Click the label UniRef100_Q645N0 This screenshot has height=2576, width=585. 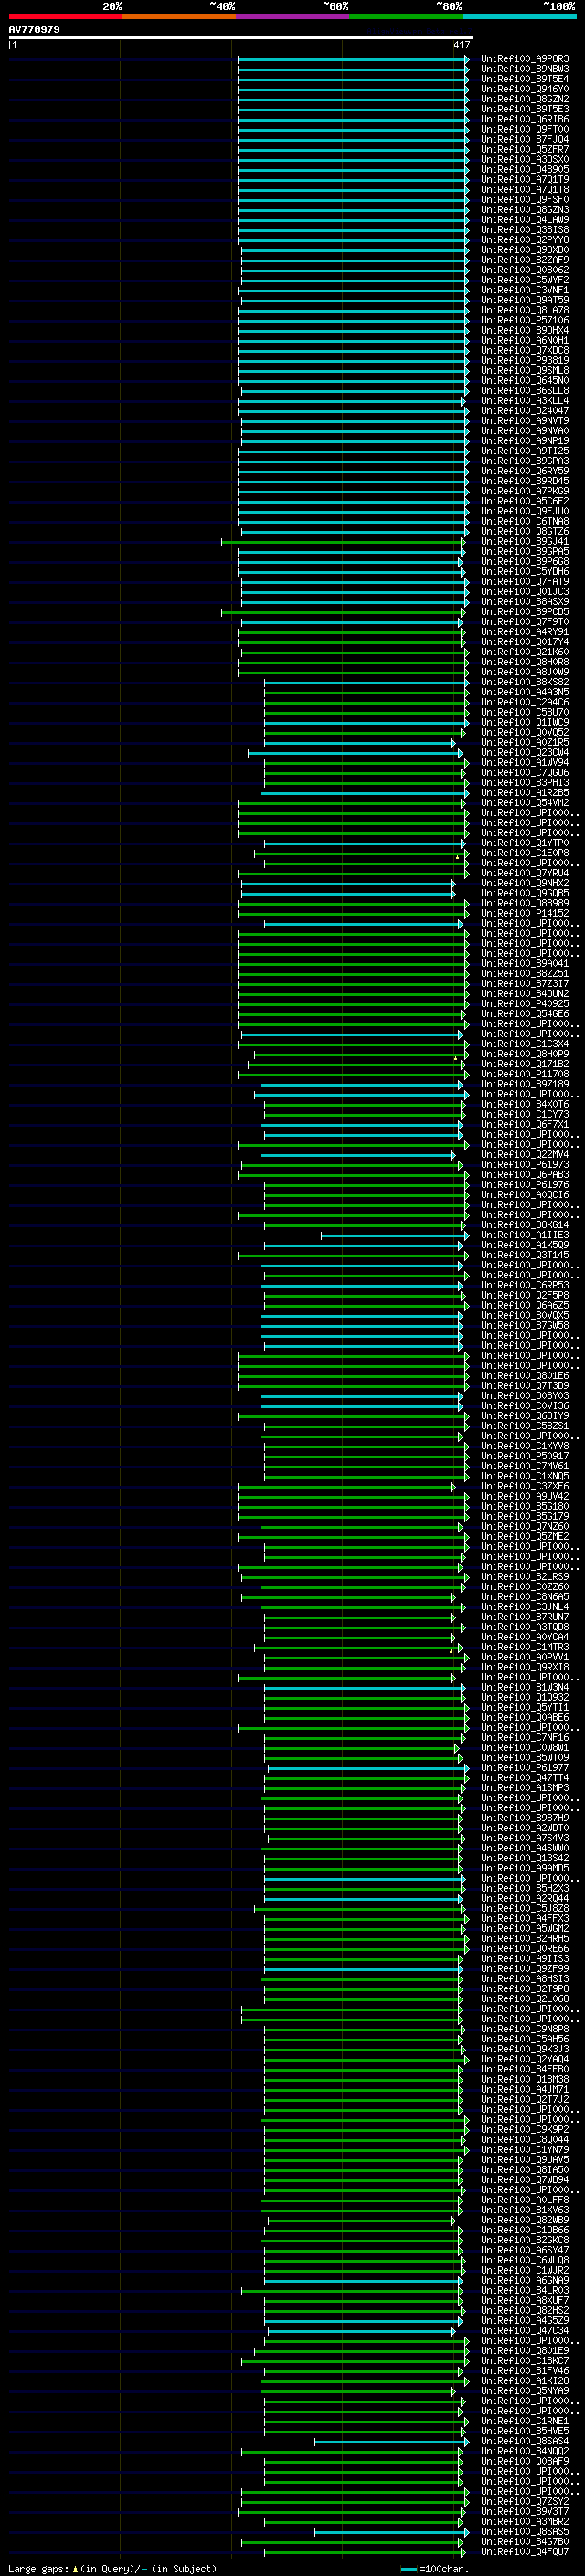(x=525, y=380)
